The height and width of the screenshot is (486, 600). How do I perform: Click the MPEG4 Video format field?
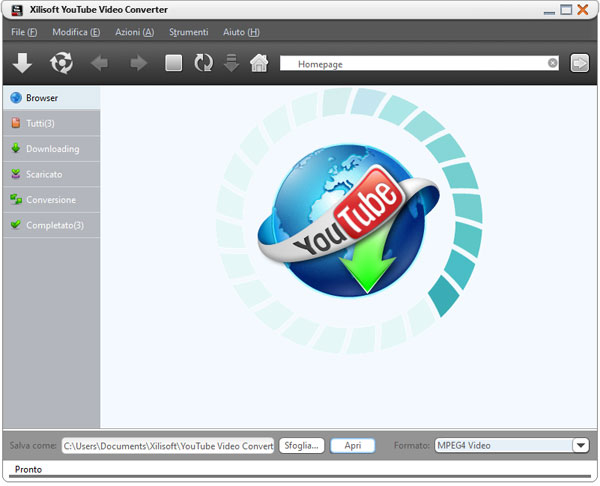pyautogui.click(x=504, y=445)
